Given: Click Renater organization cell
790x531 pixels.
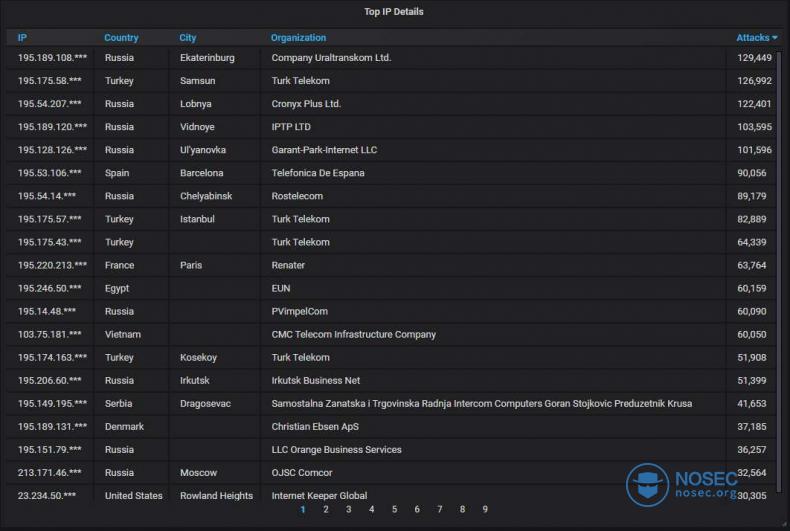Looking at the screenshot, I should (288, 266).
